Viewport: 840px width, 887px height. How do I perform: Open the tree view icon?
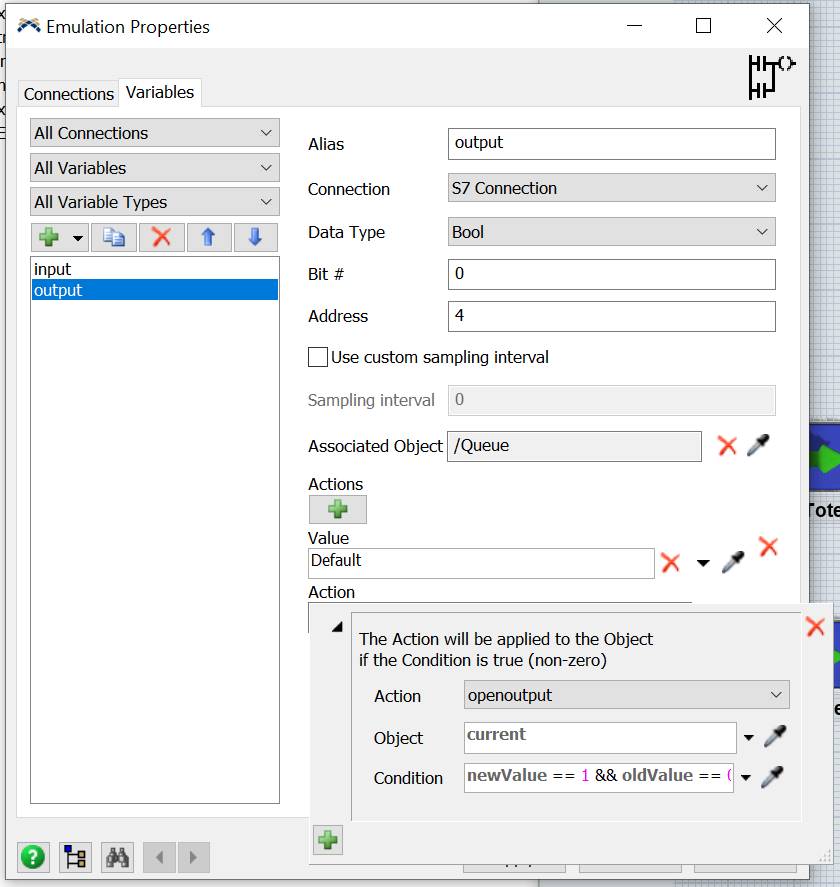coord(75,857)
